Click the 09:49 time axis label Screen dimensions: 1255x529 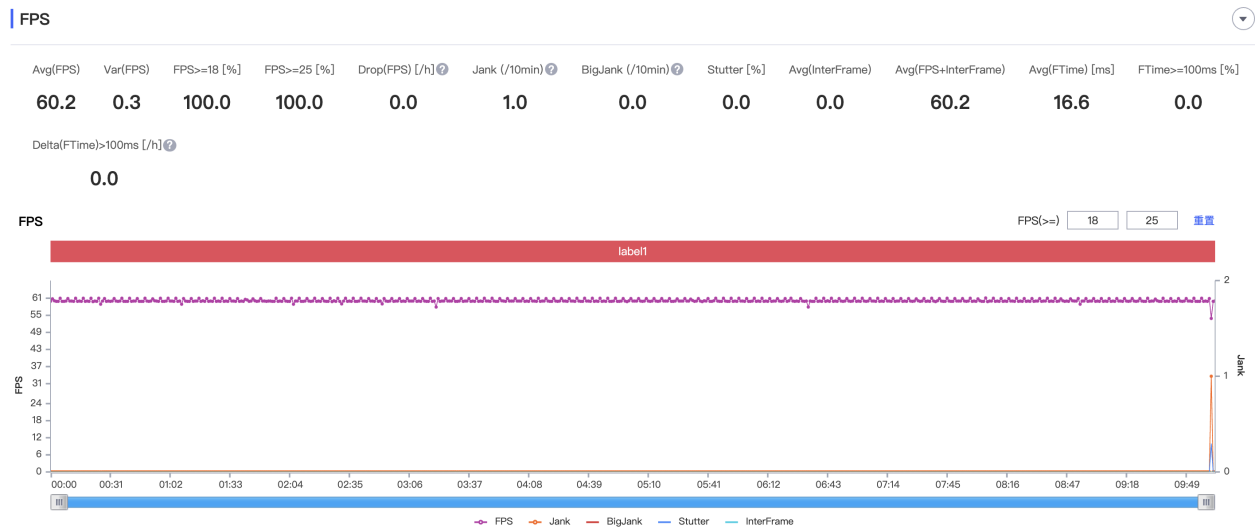pyautogui.click(x=1187, y=484)
